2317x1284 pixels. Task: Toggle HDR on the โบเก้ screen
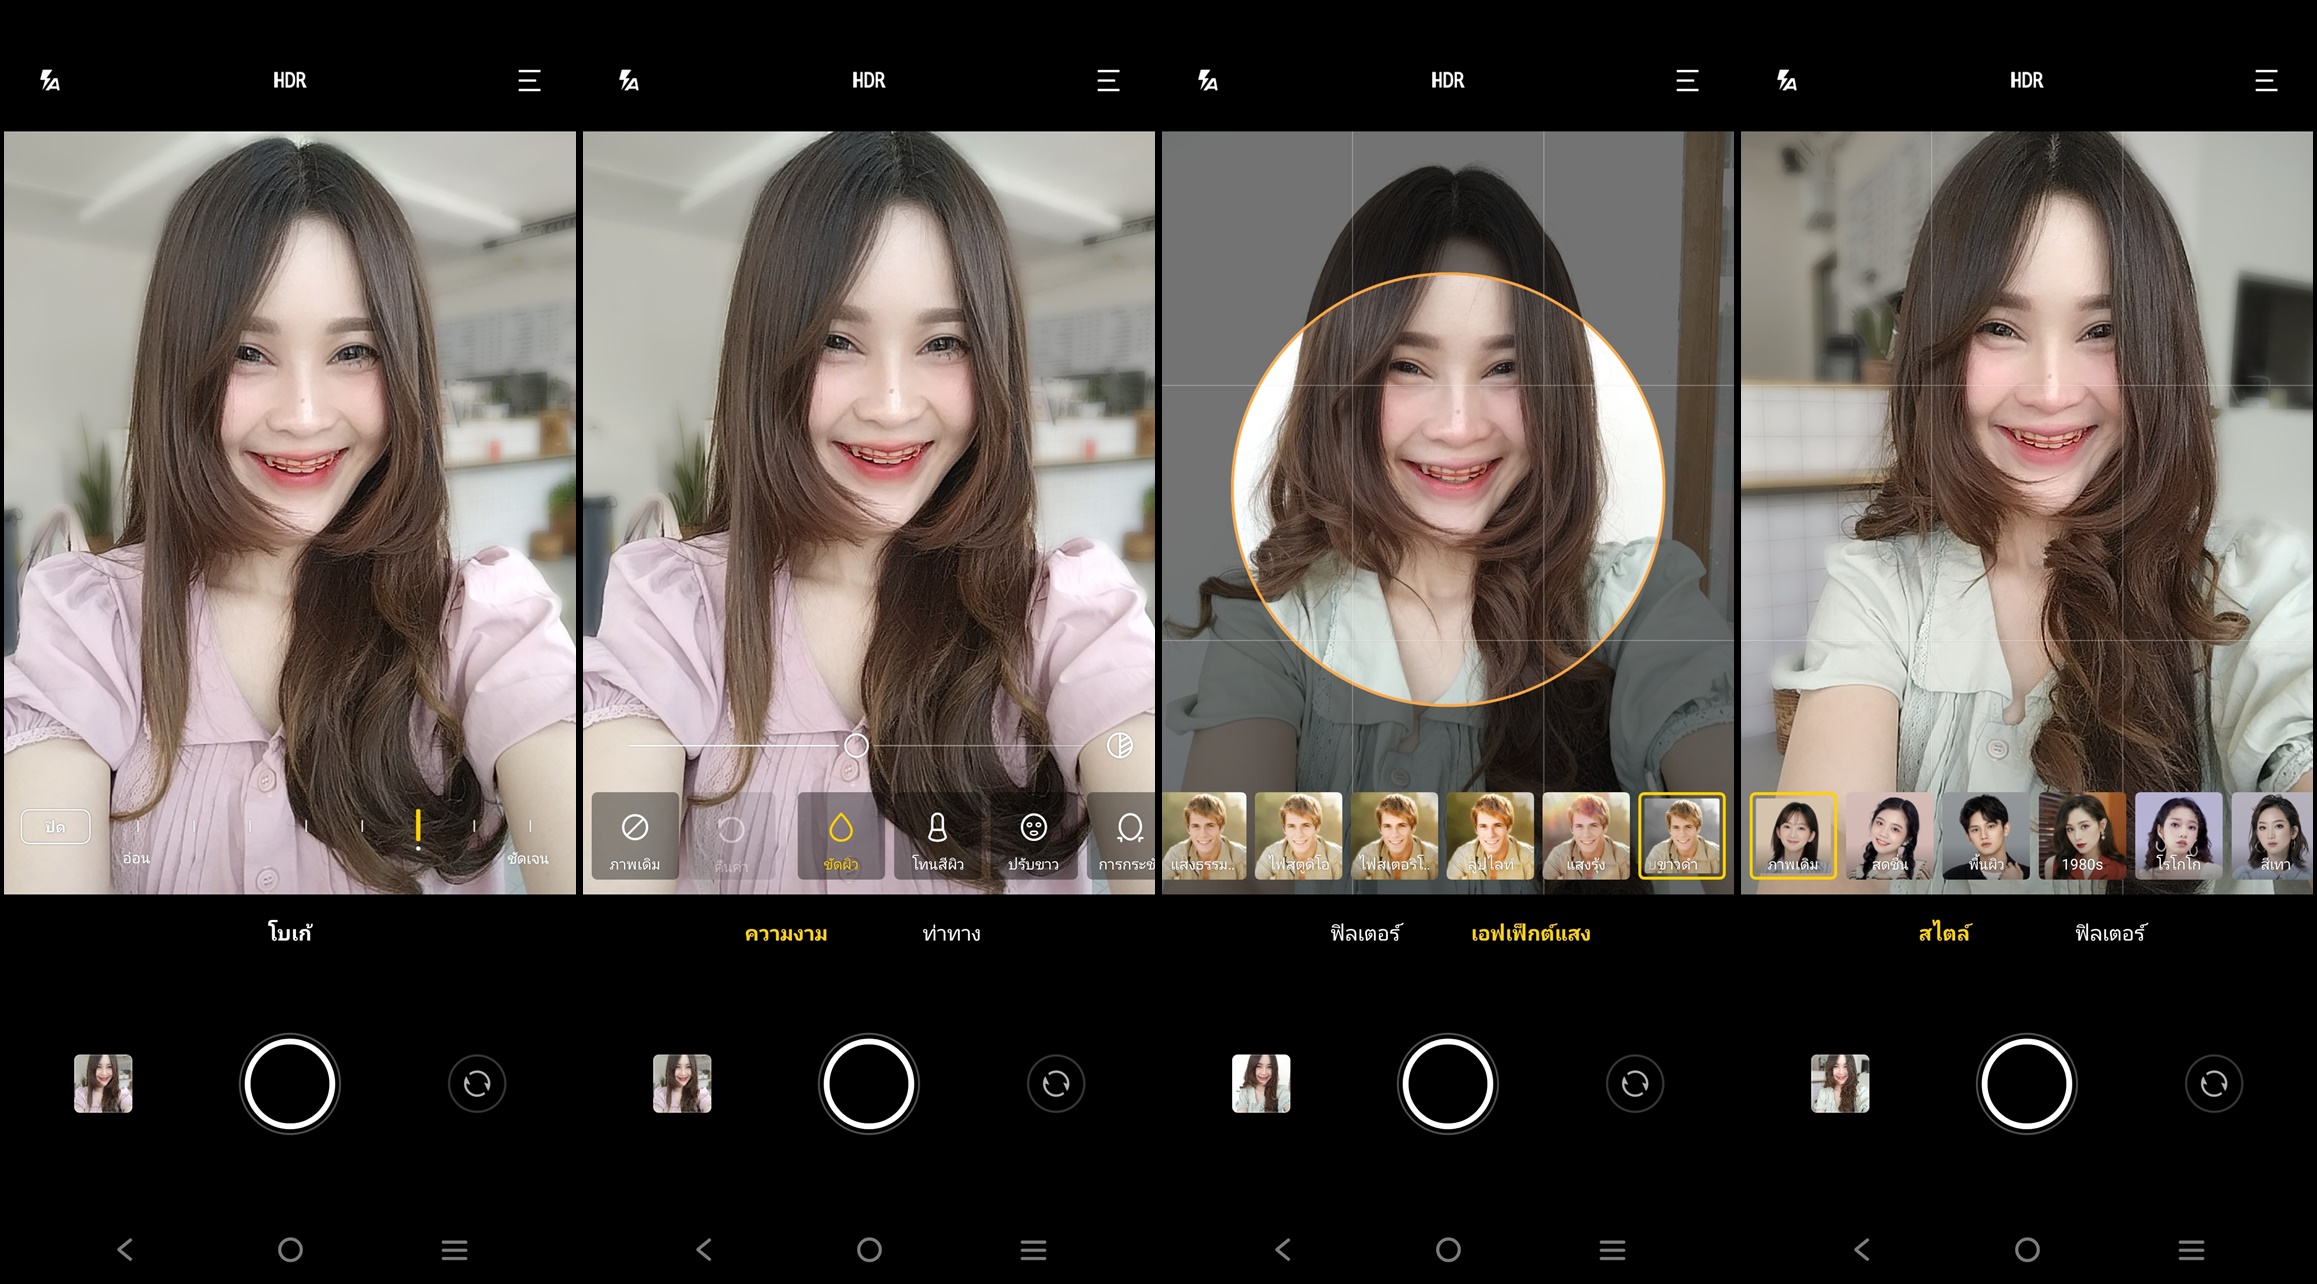click(290, 80)
